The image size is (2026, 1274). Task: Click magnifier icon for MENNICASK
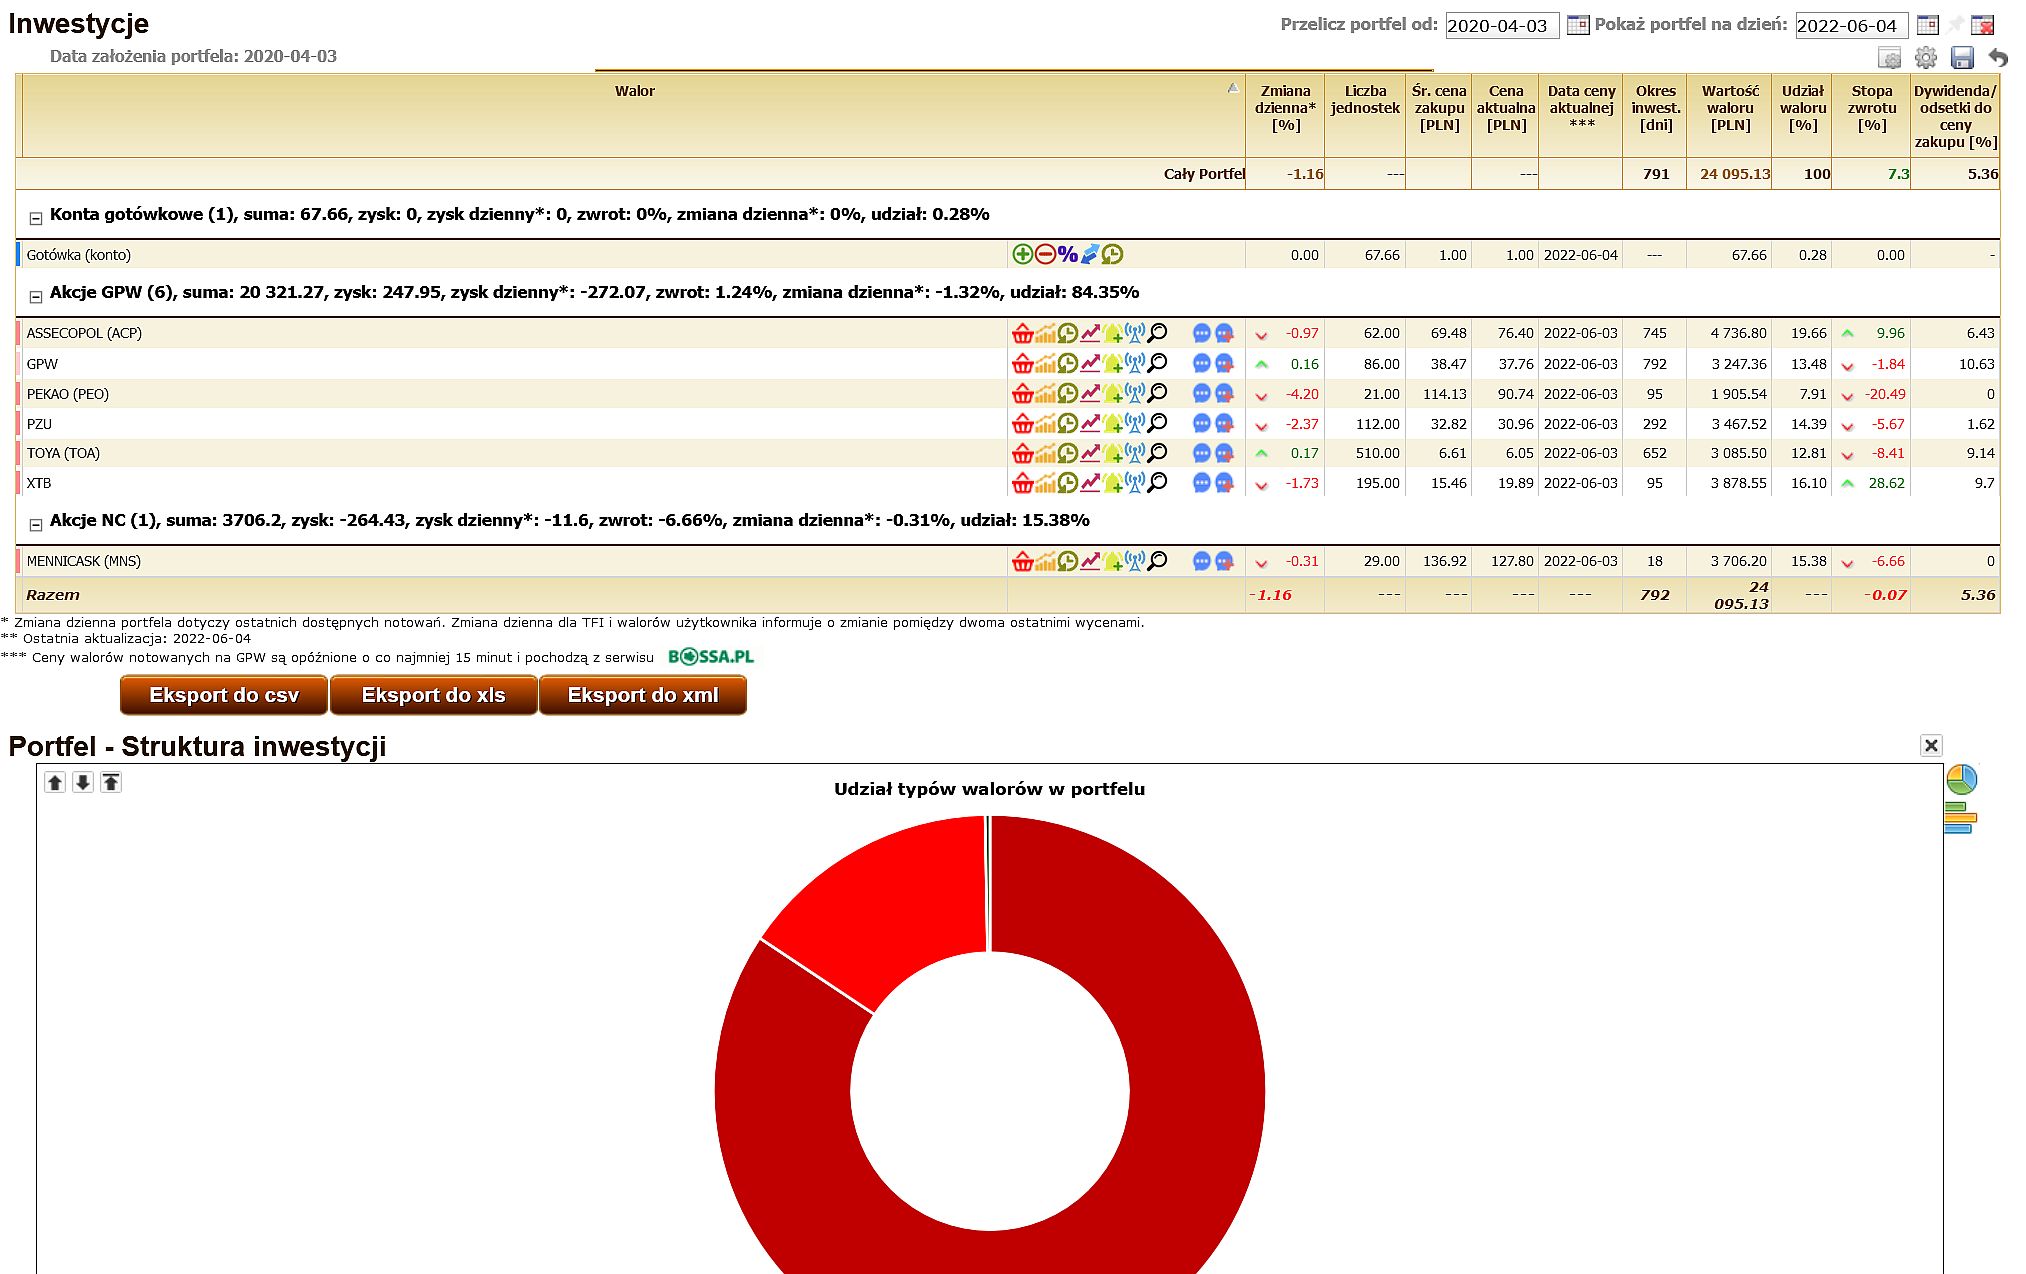click(x=1157, y=561)
